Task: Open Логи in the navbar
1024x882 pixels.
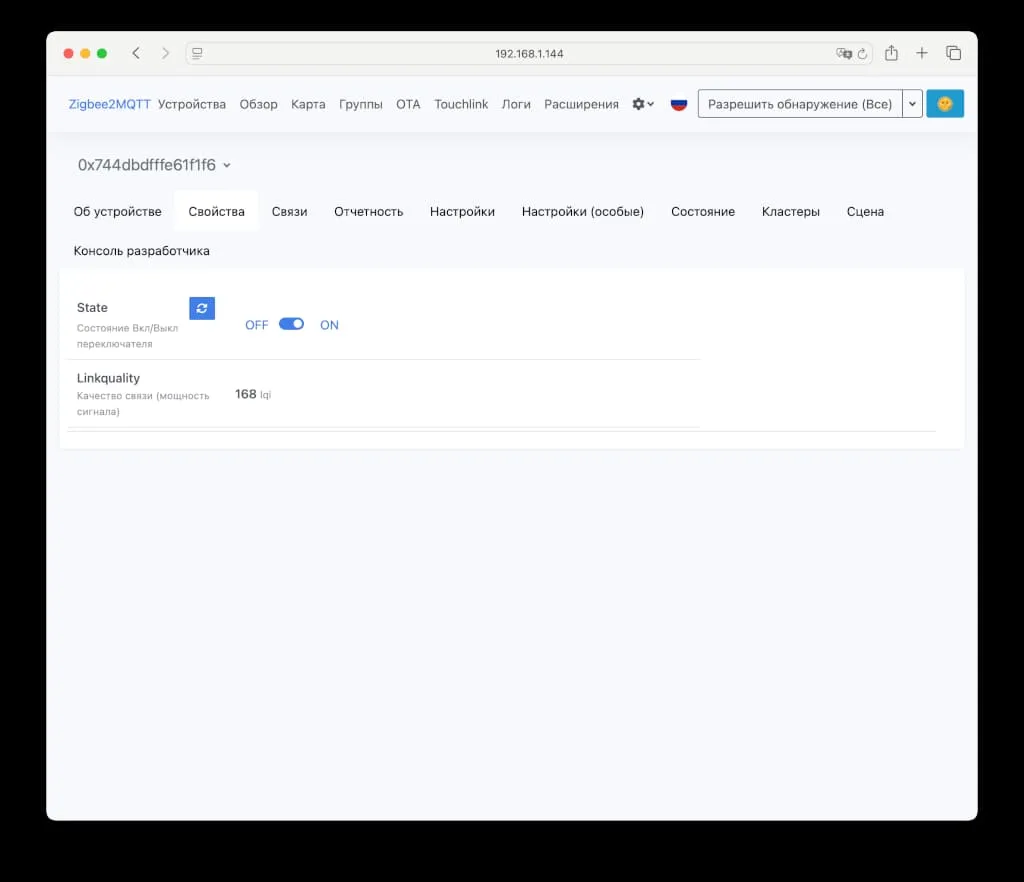Action: click(516, 104)
